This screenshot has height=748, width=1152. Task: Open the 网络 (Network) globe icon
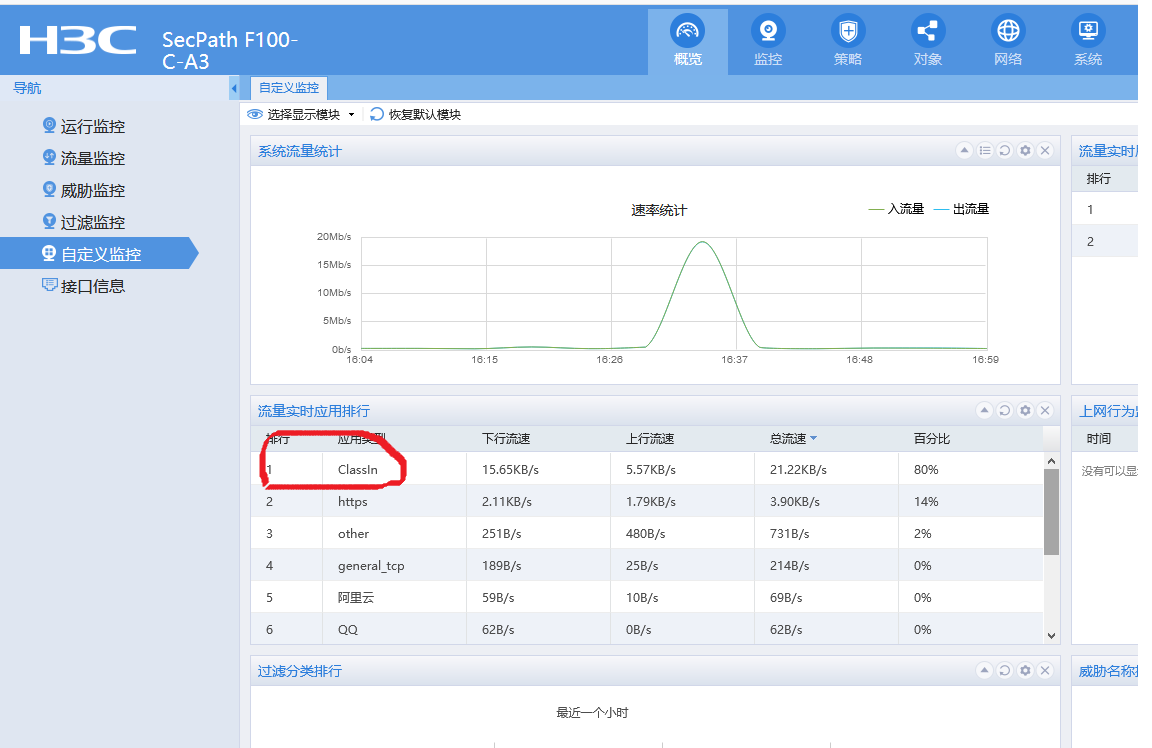(1008, 41)
